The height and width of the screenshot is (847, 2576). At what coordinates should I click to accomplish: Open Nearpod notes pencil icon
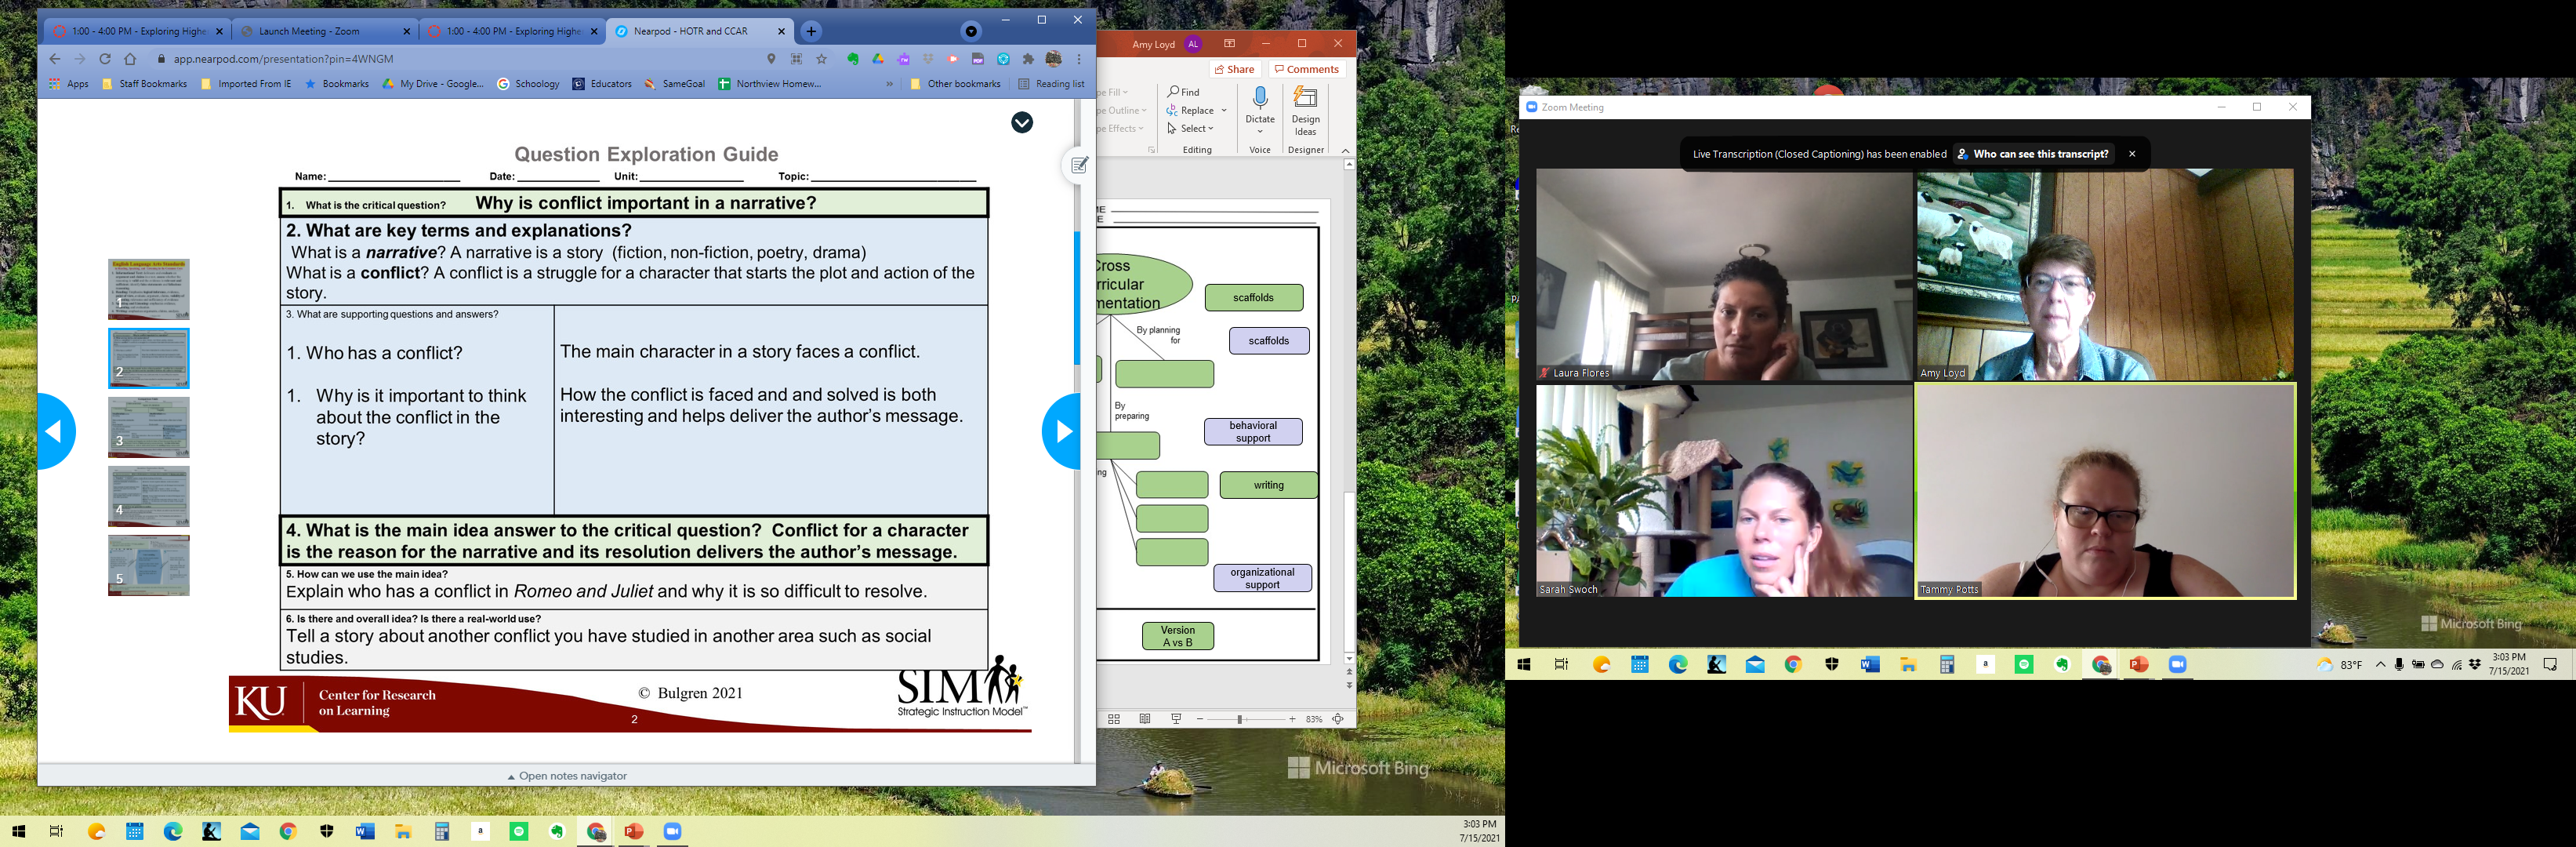pos(1079,165)
